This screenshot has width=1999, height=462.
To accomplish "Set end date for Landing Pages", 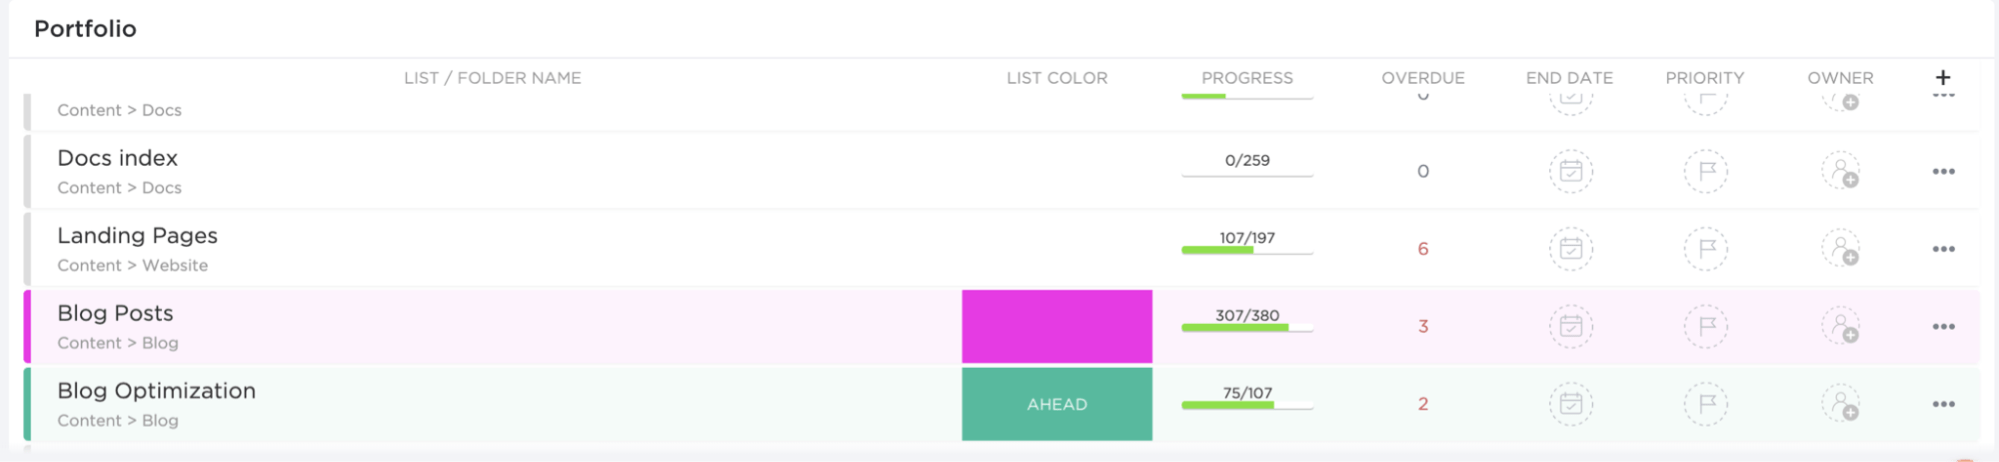I will coord(1570,249).
